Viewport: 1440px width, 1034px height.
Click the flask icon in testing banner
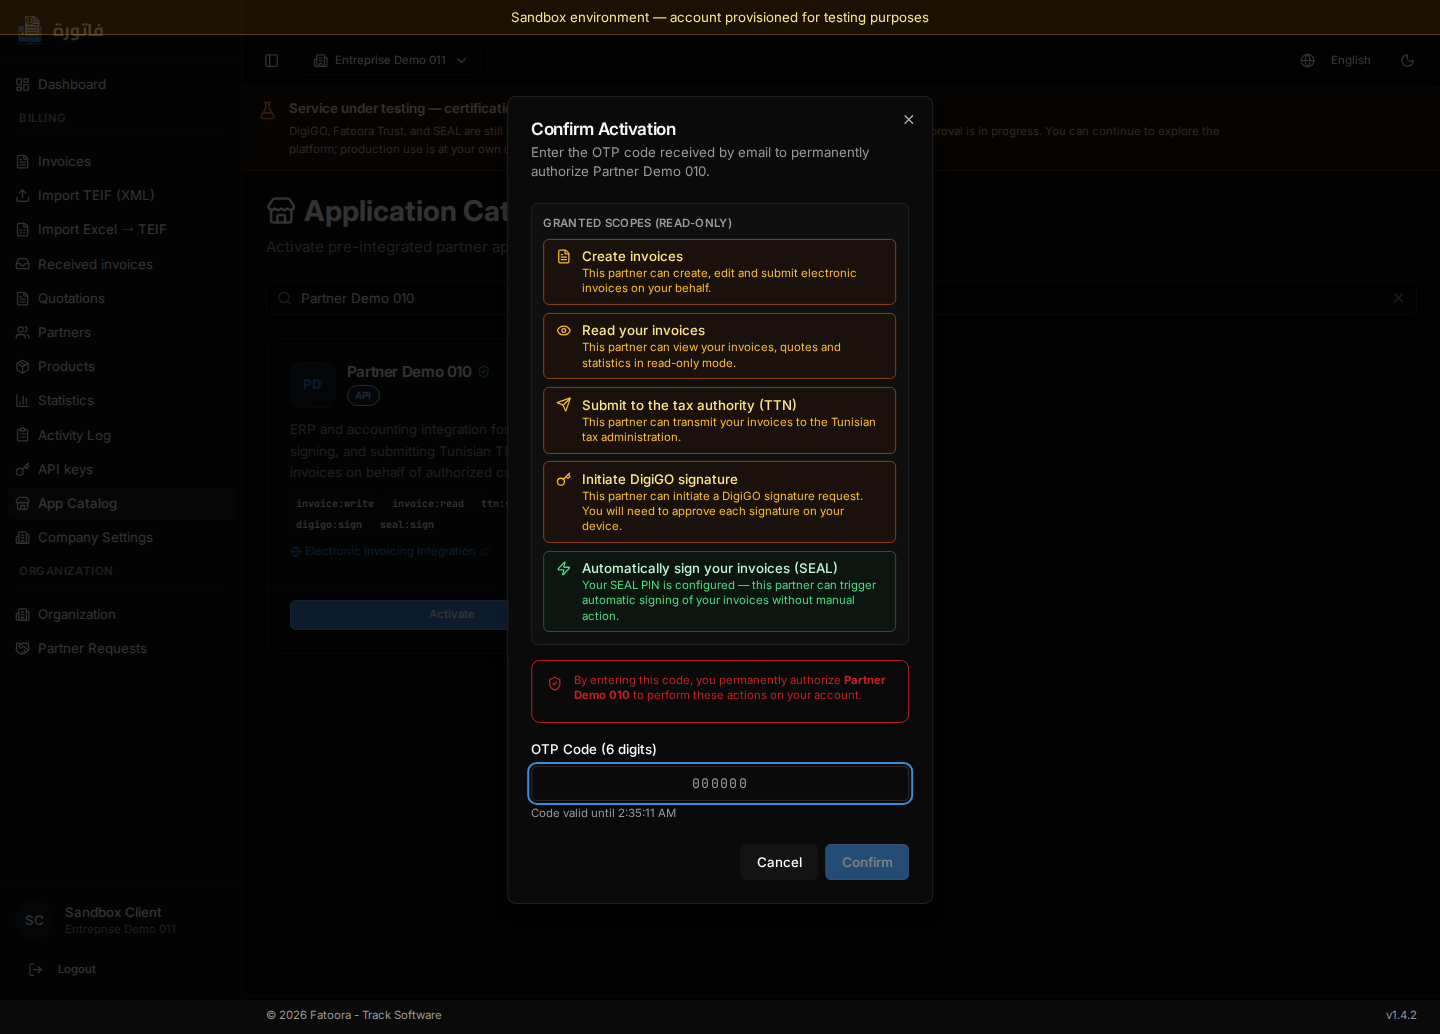[x=267, y=110]
